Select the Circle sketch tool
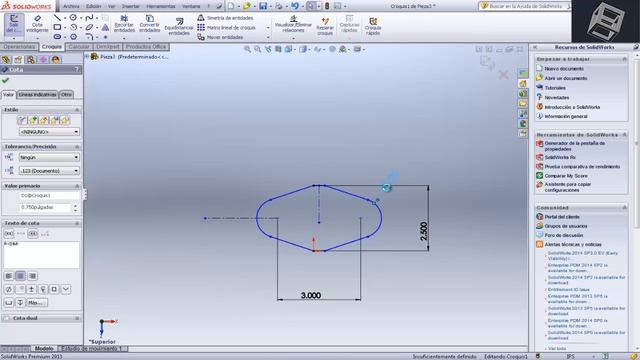Screen dimensions: 640x360 [x=73, y=18]
